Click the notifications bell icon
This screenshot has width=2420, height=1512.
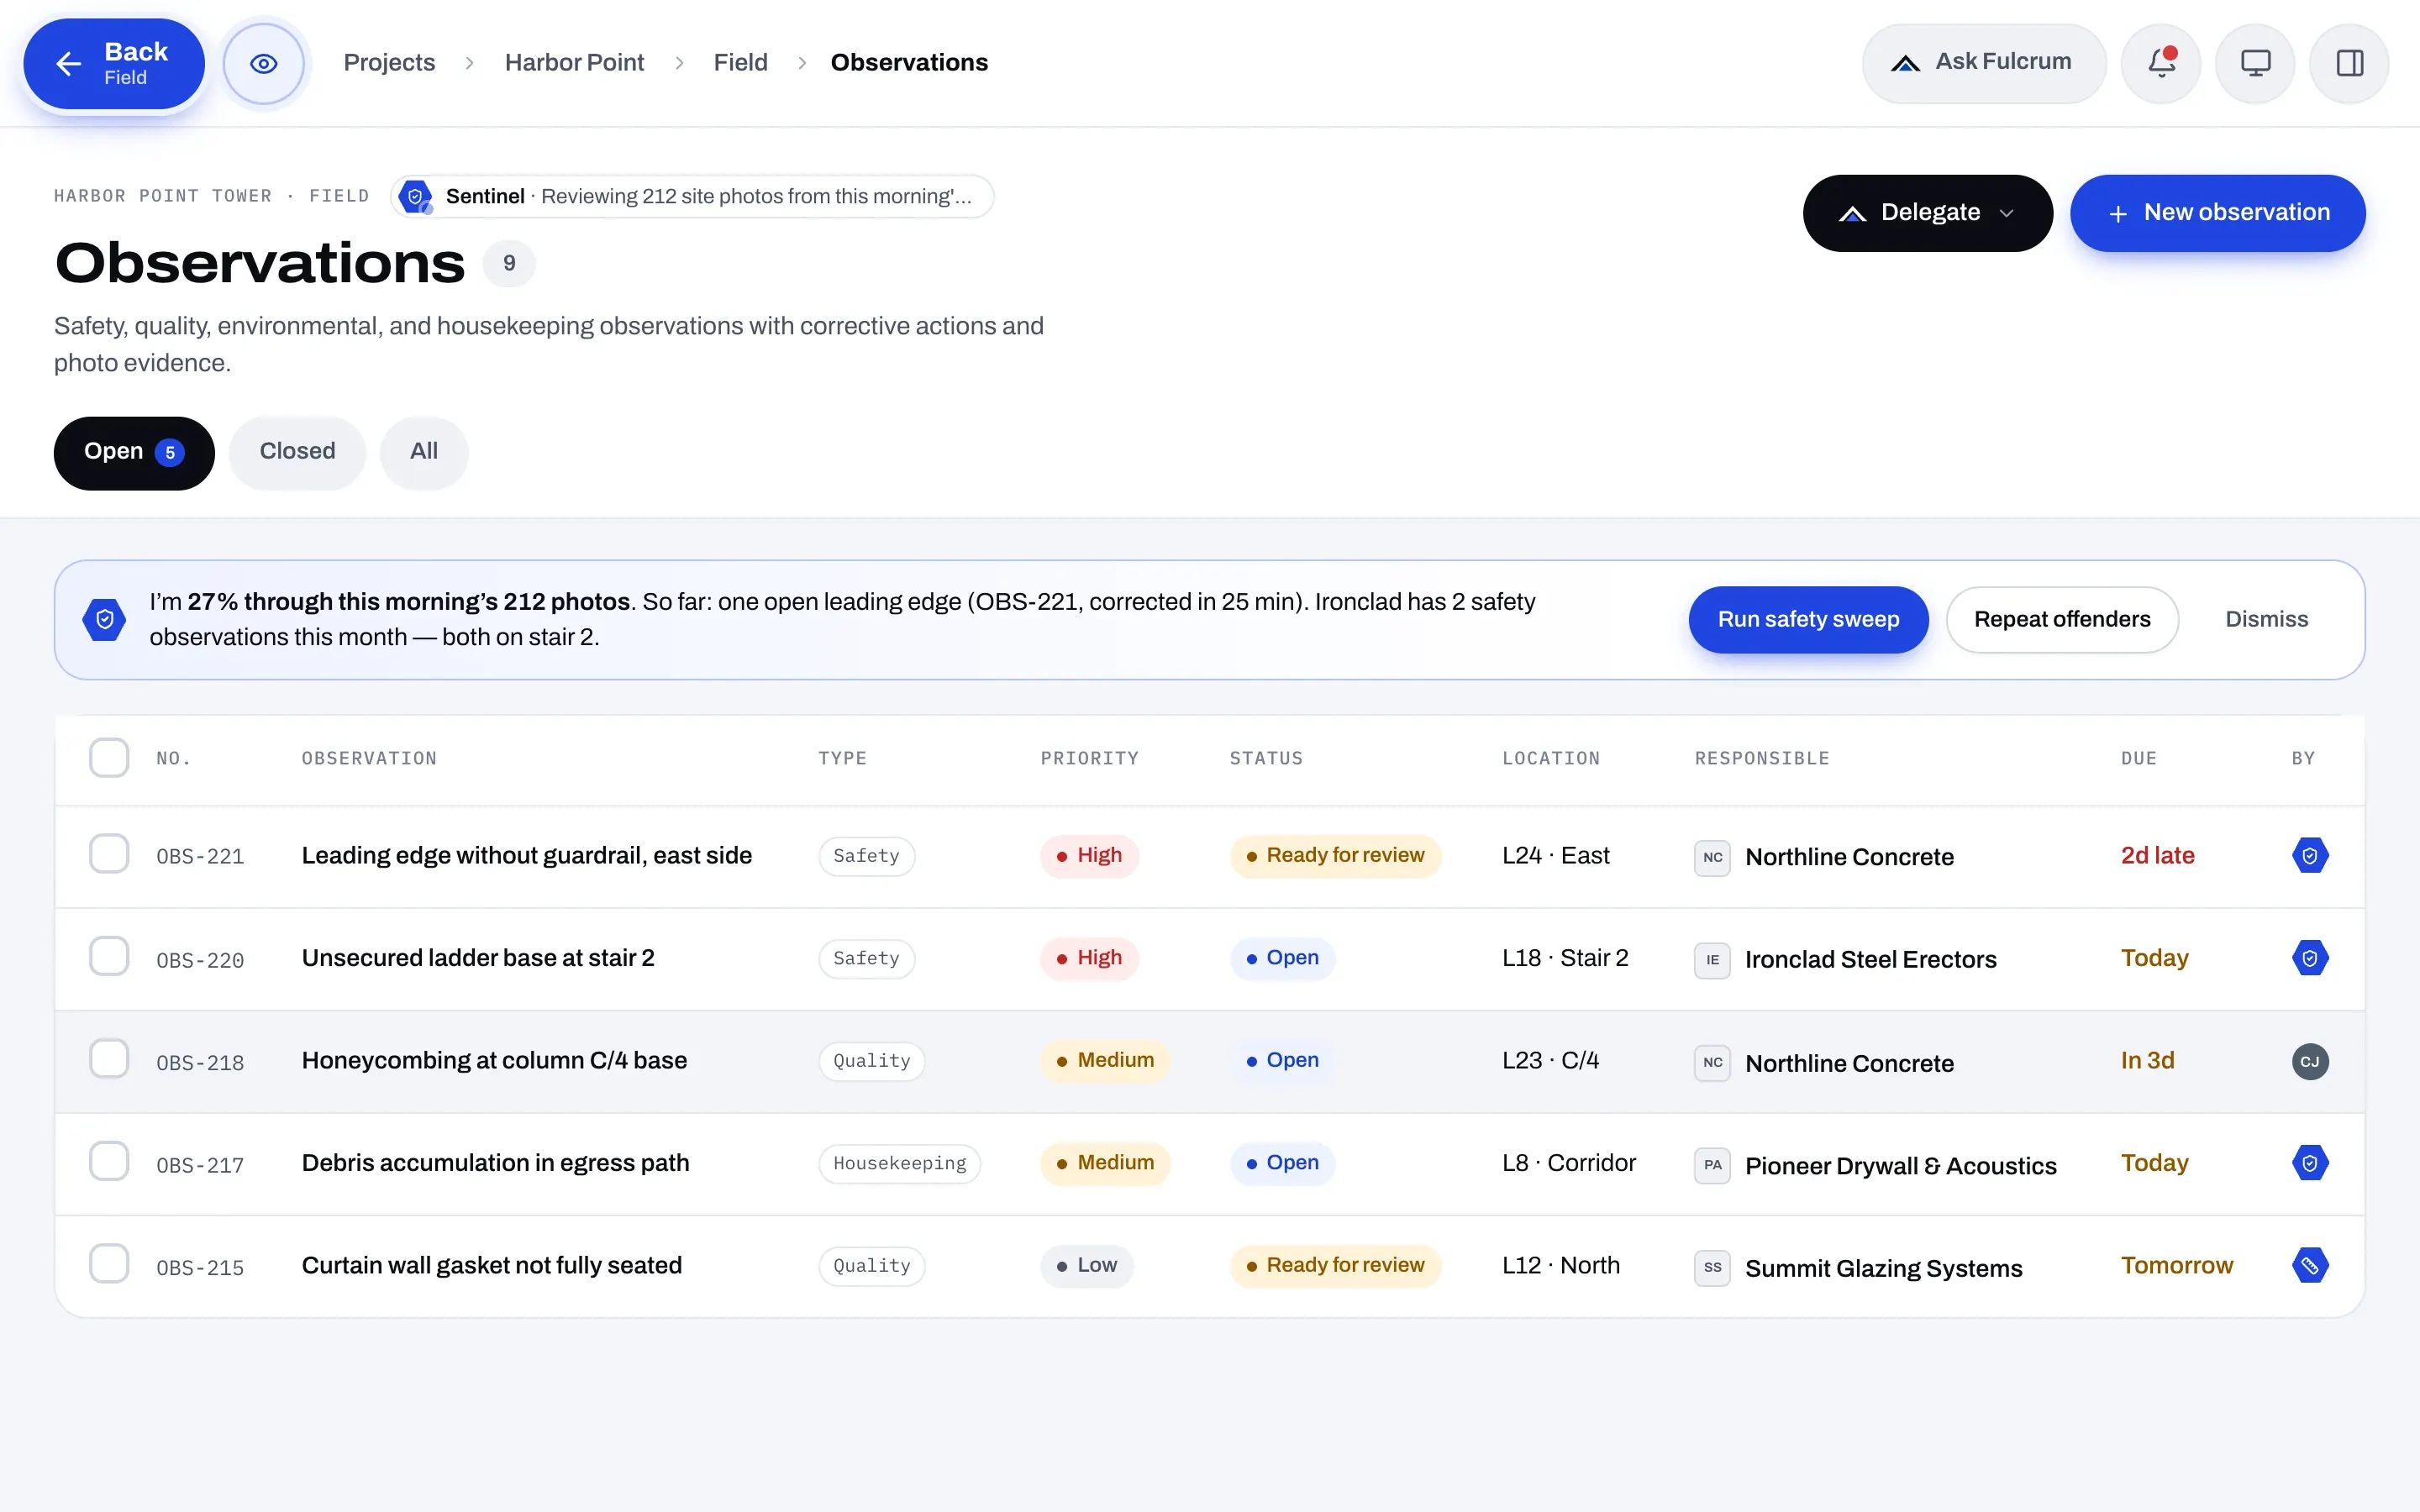click(x=2161, y=63)
